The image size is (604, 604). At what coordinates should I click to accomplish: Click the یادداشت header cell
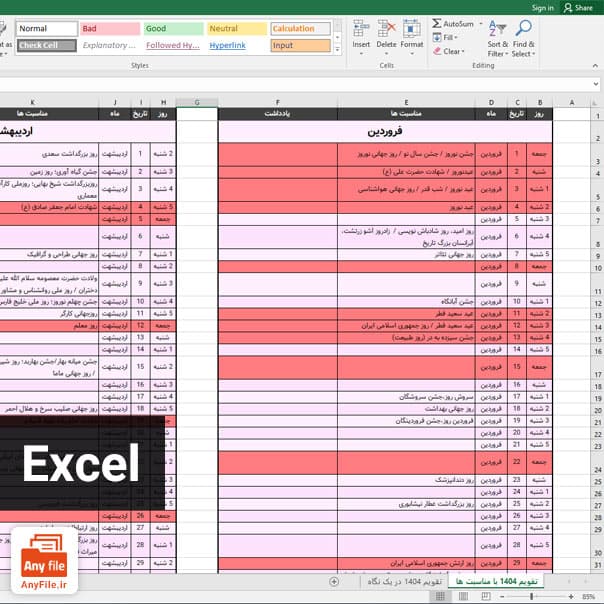(278, 114)
